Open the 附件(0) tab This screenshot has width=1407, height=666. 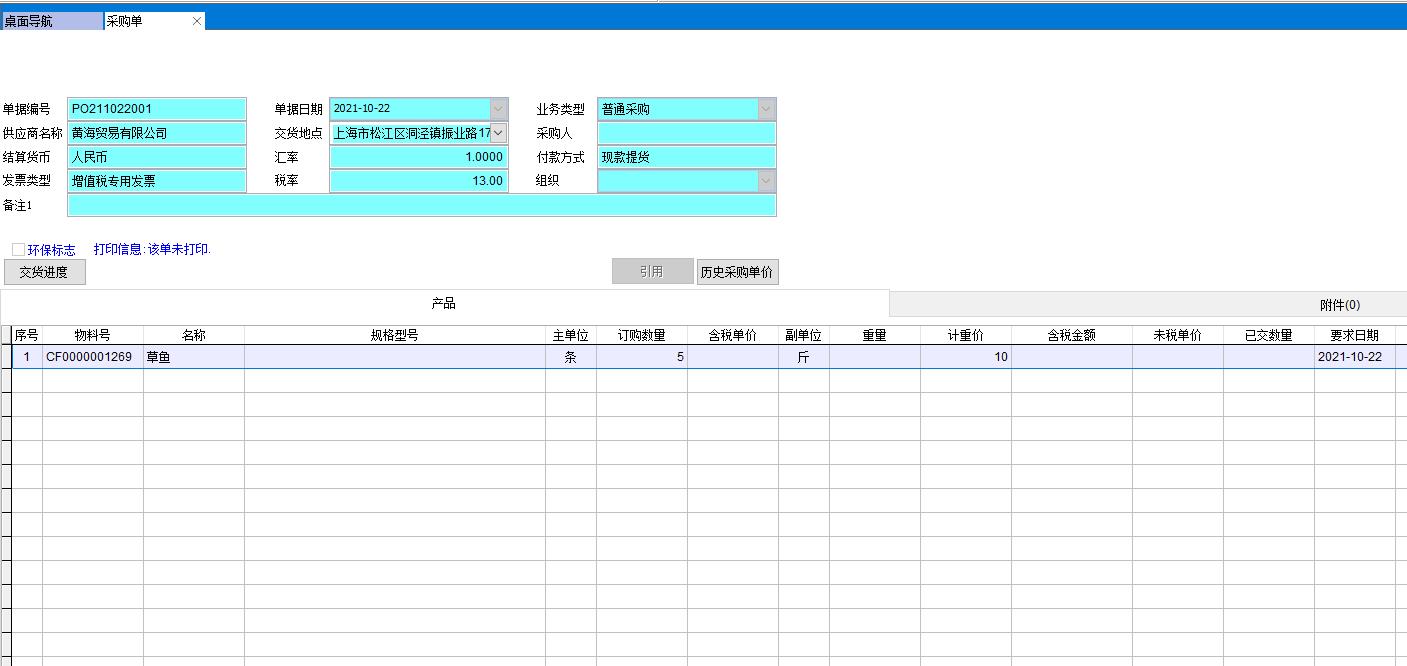coord(1339,305)
